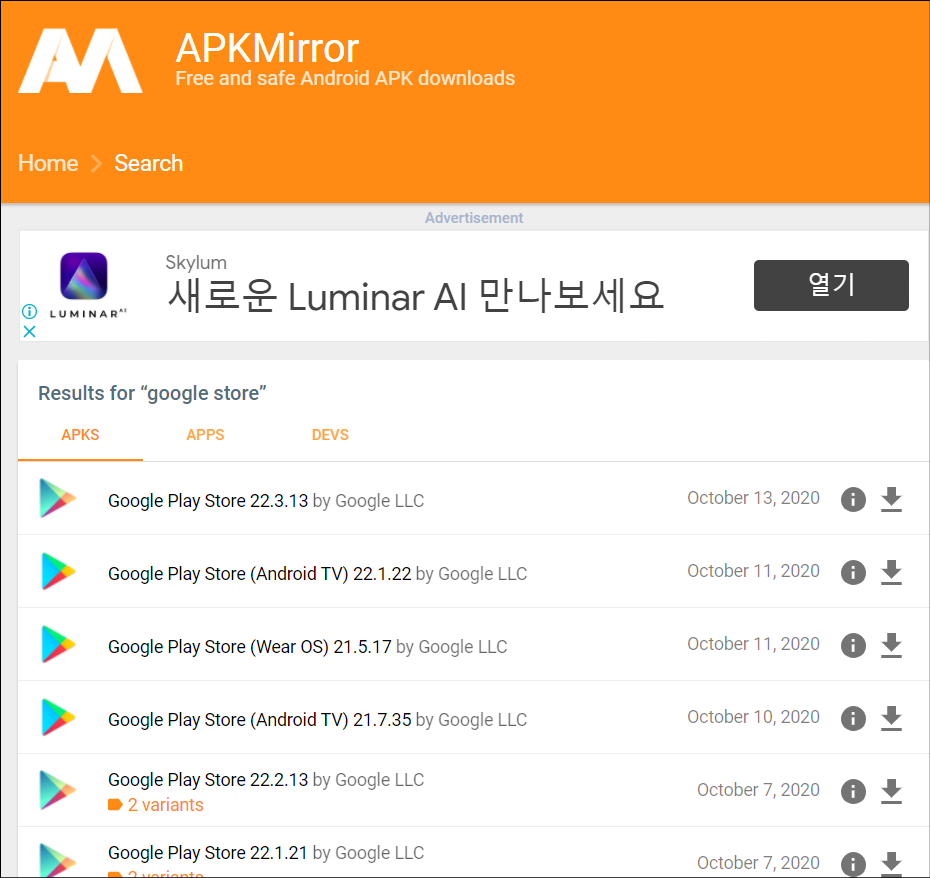The width and height of the screenshot is (930, 878).
Task: Open Google Play Store 22.2.13 link
Action: (208, 780)
